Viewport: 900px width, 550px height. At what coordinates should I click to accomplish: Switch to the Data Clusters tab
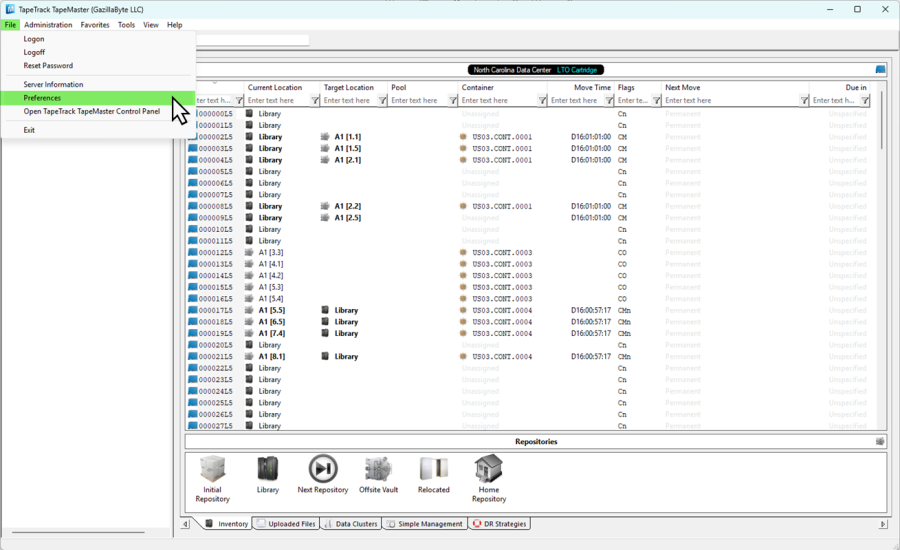(x=351, y=524)
